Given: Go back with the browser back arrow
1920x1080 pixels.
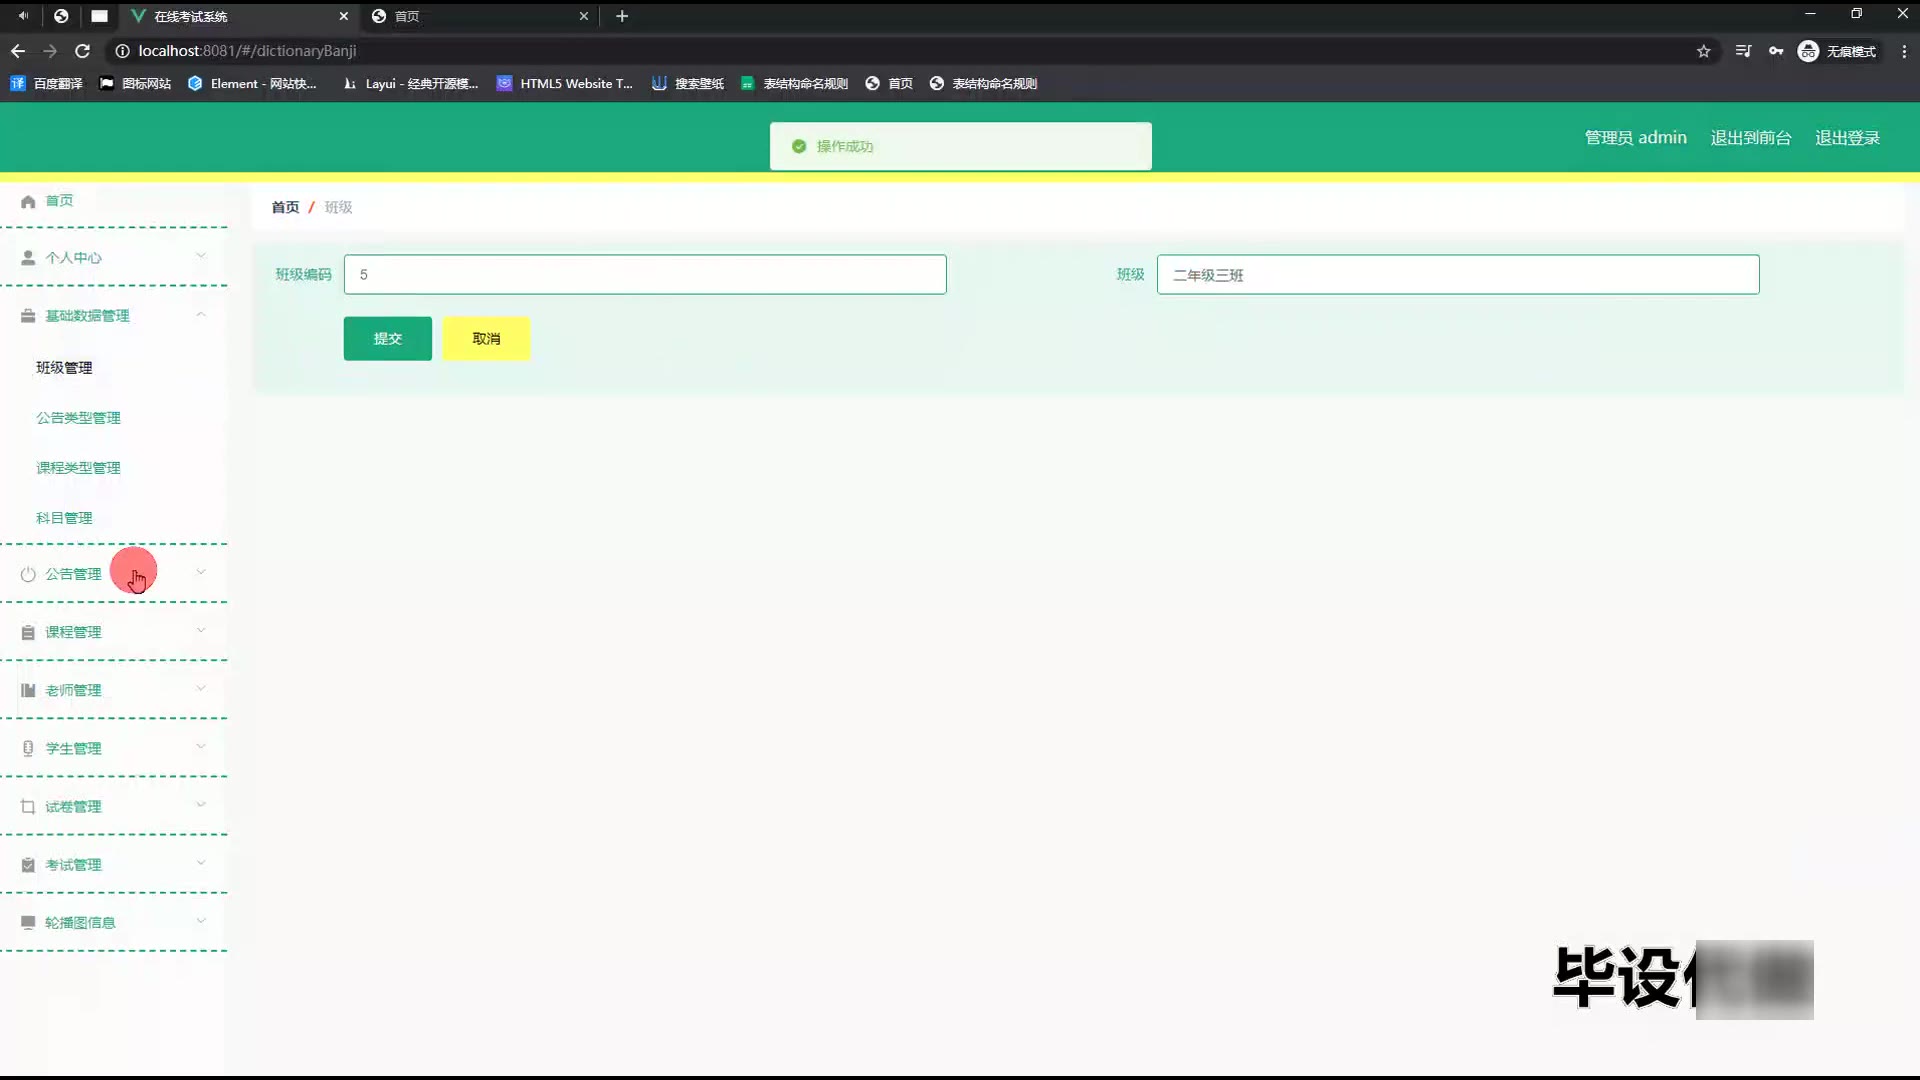Looking at the screenshot, I should [x=18, y=51].
